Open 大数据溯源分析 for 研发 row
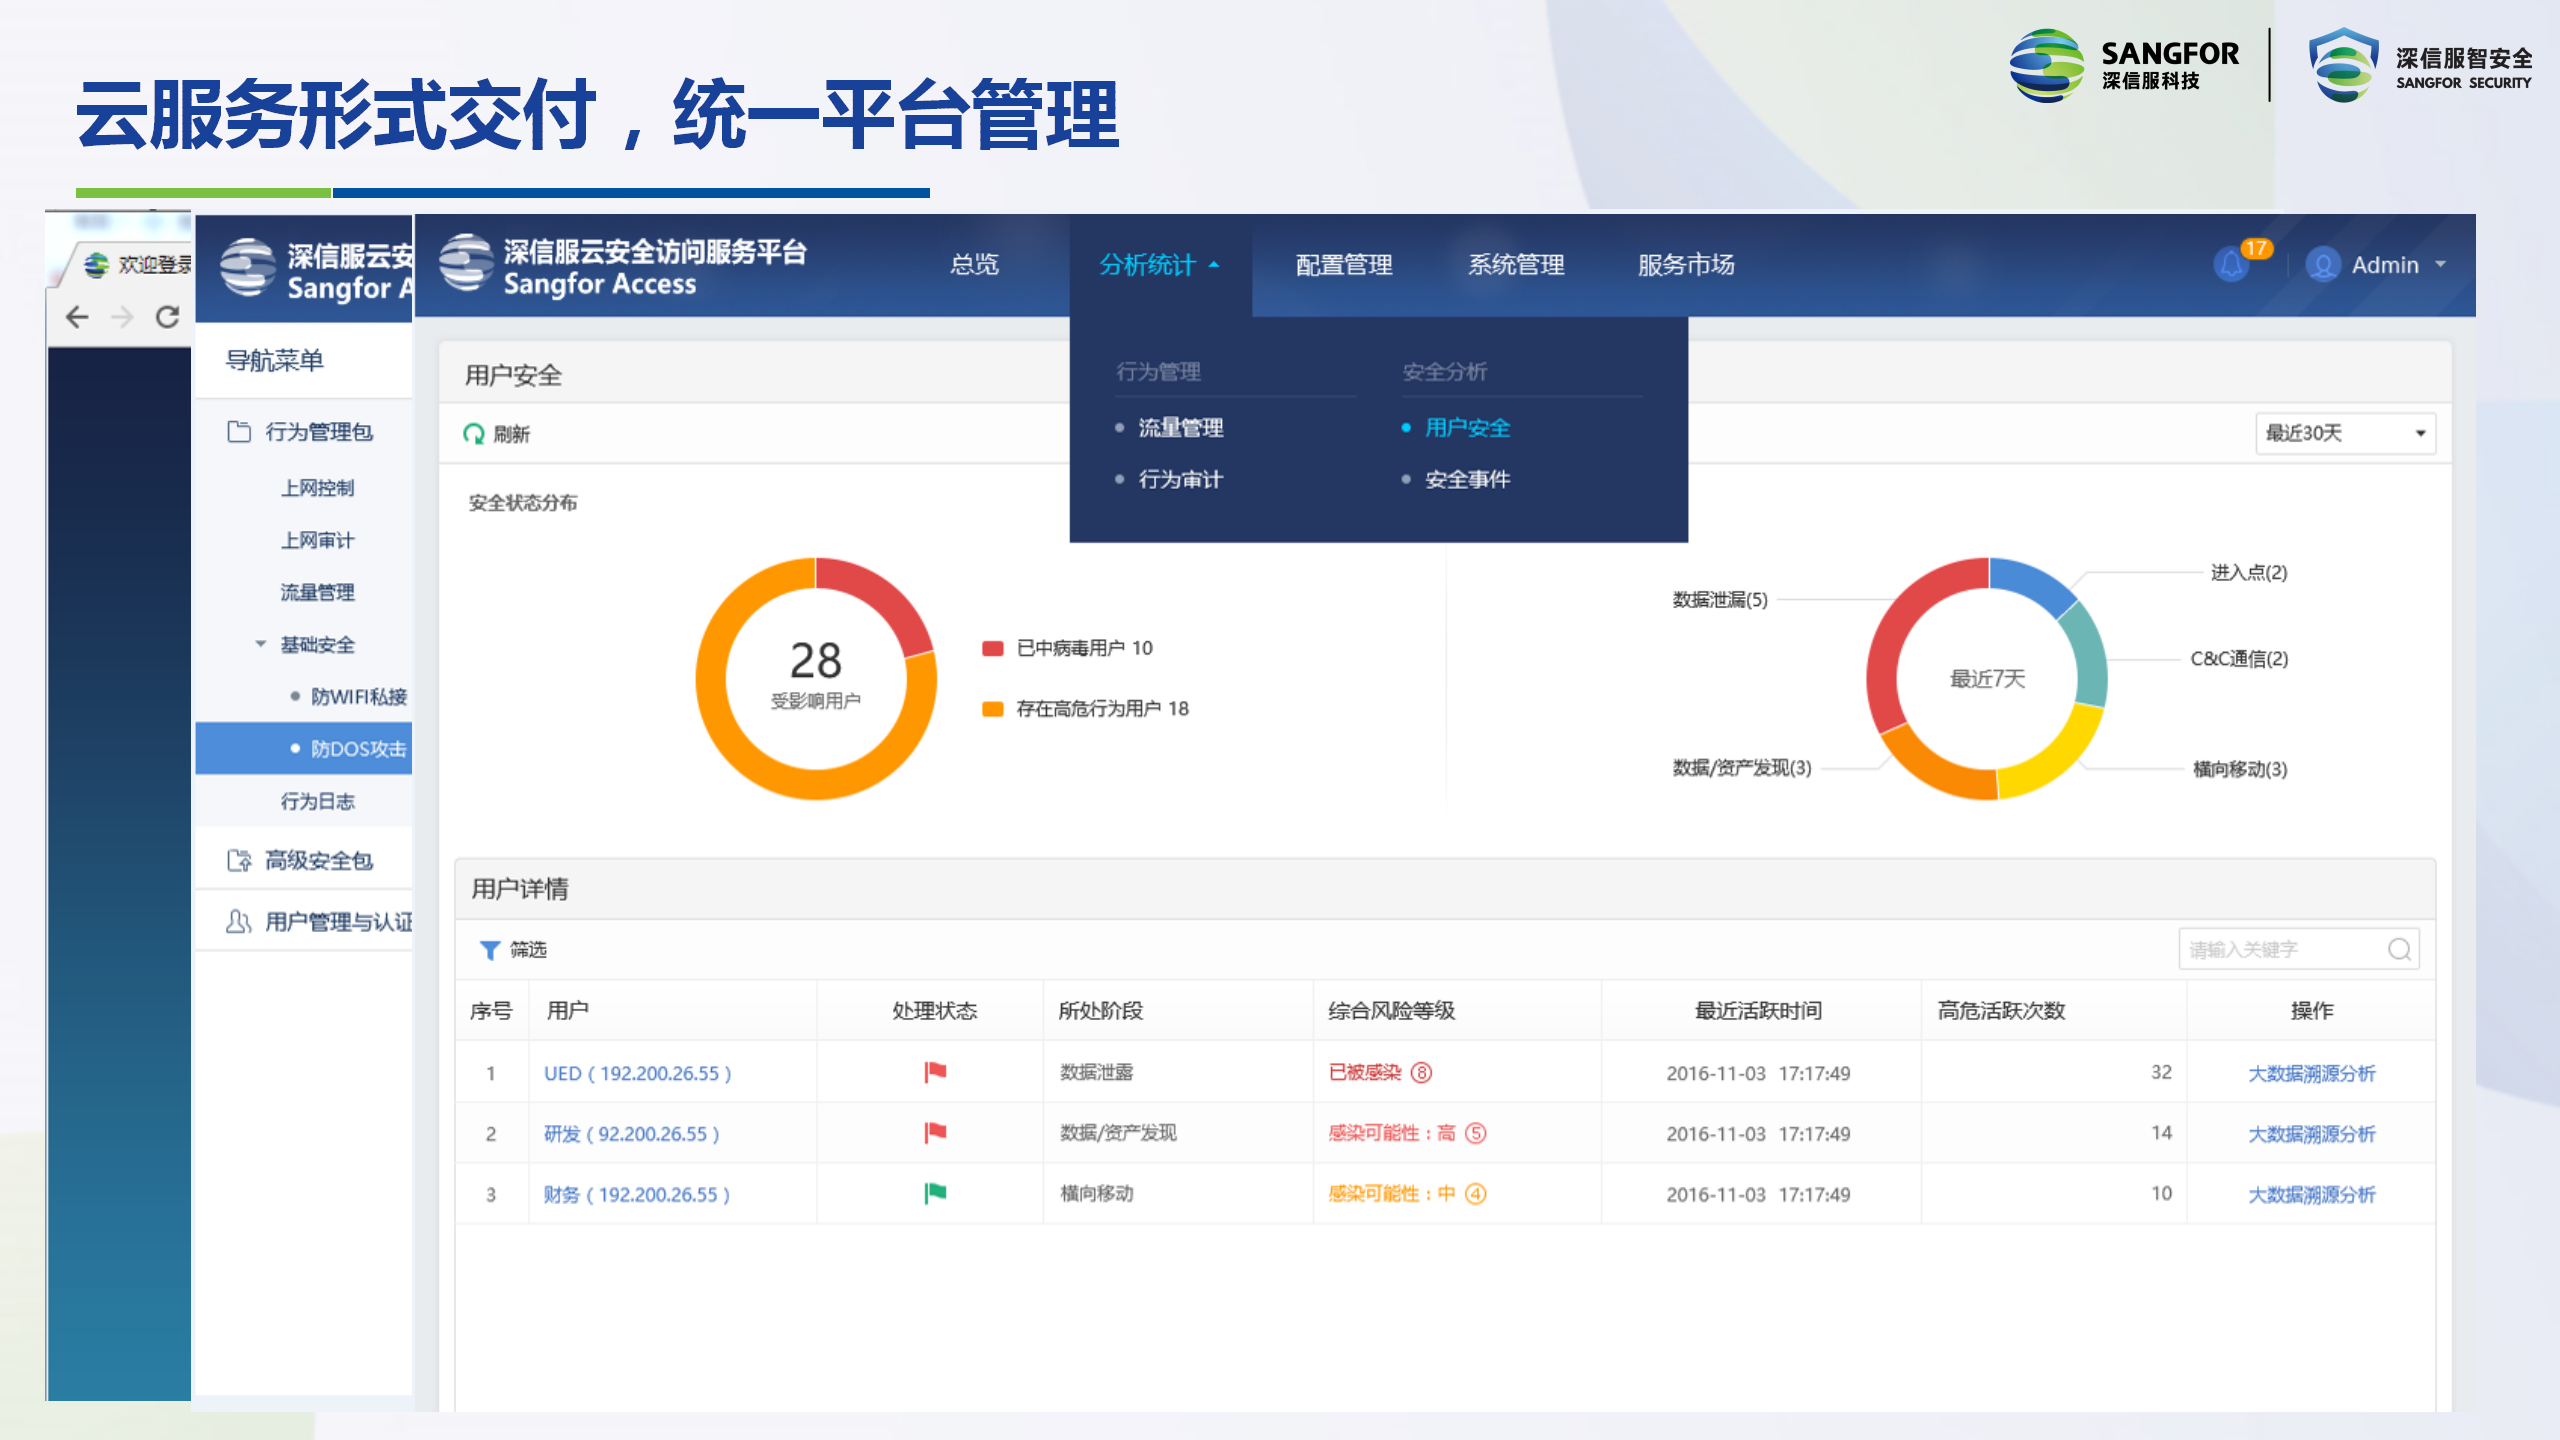 2311,1134
